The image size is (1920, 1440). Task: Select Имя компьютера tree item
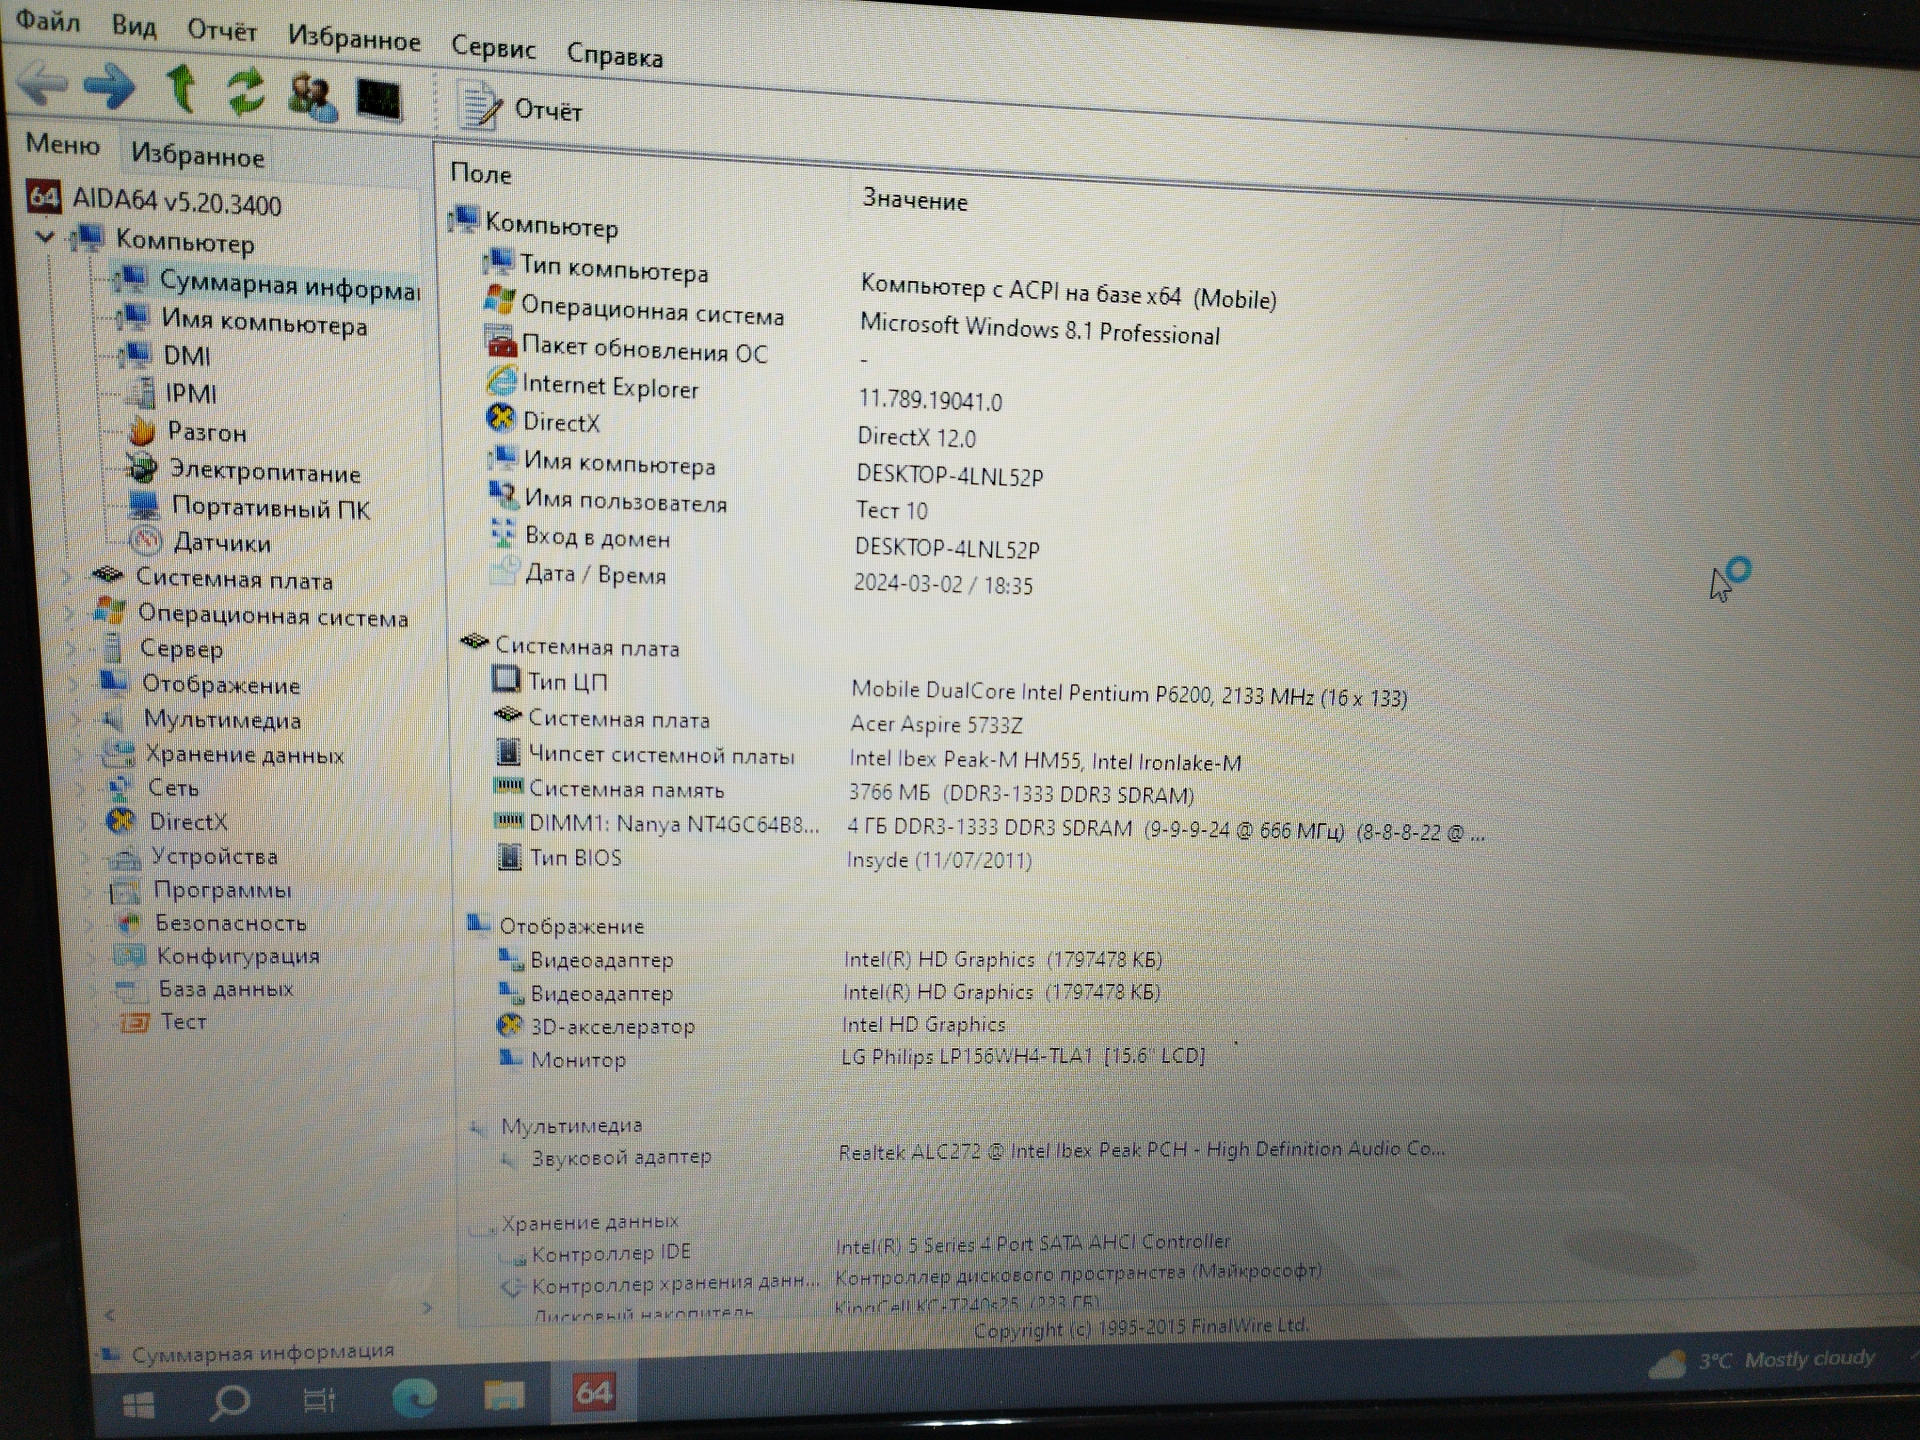coord(241,323)
